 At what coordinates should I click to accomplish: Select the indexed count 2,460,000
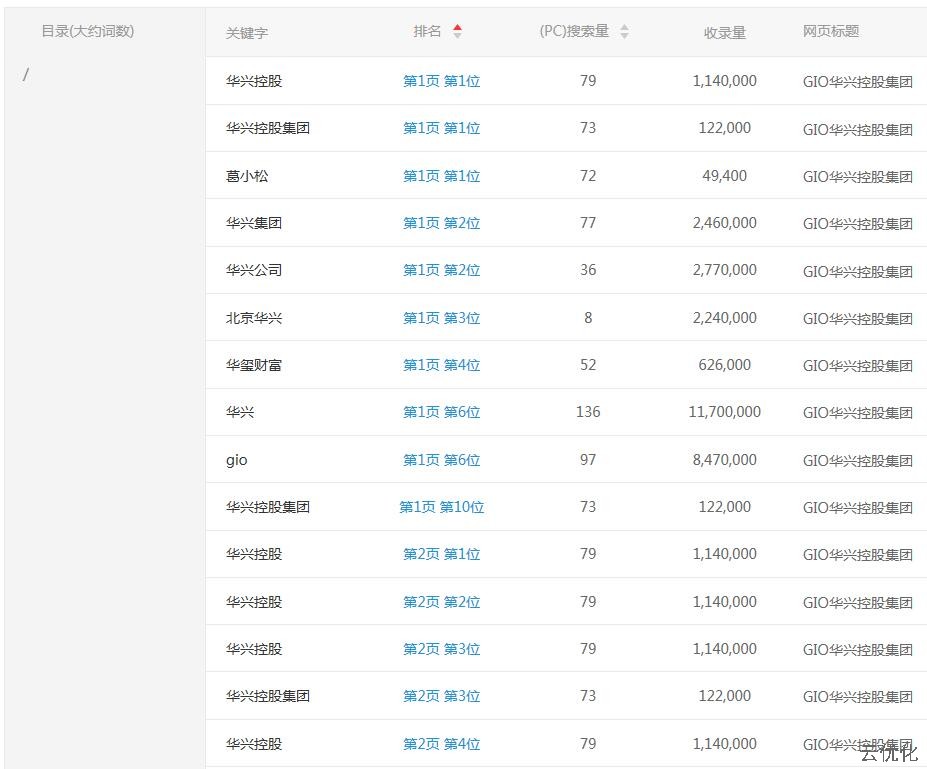coord(725,223)
